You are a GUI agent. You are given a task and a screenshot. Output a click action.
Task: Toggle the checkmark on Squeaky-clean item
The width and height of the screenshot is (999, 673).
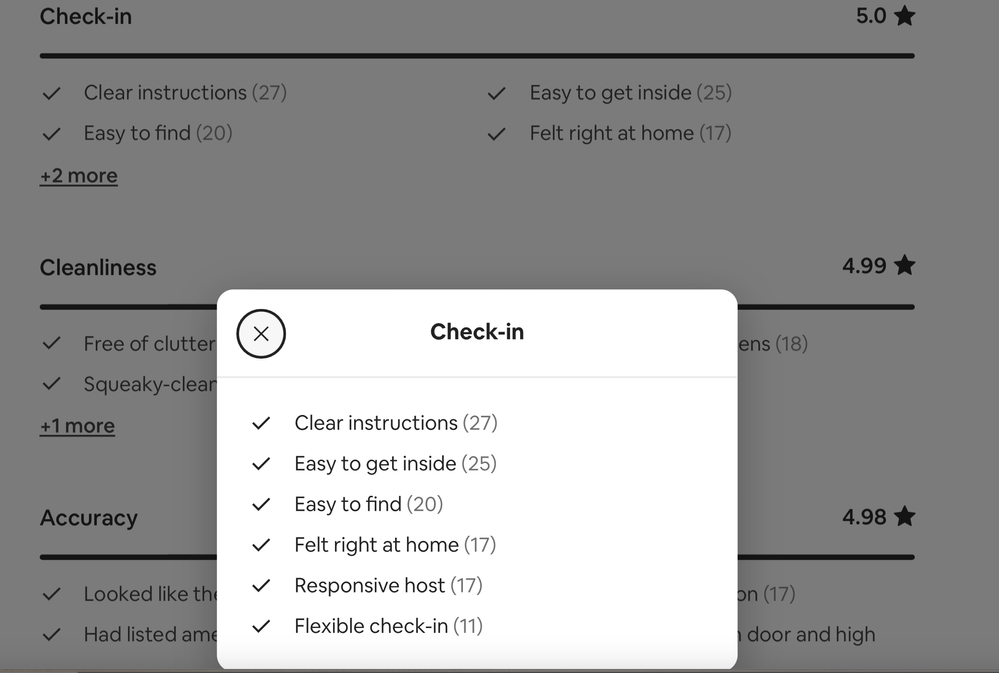coord(52,384)
